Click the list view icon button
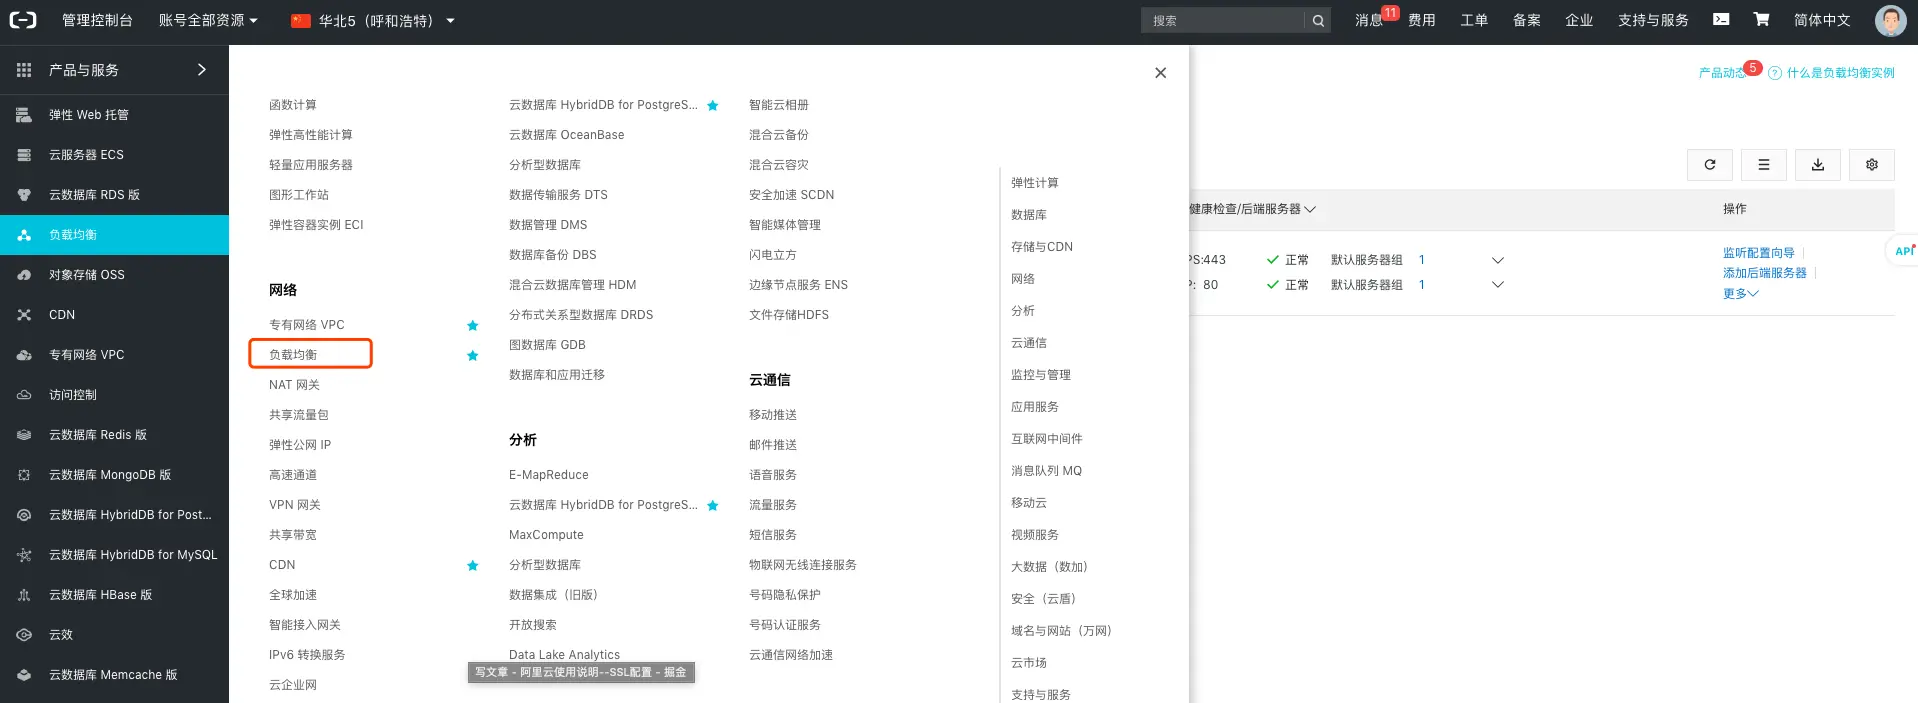The width and height of the screenshot is (1918, 703). click(1764, 165)
